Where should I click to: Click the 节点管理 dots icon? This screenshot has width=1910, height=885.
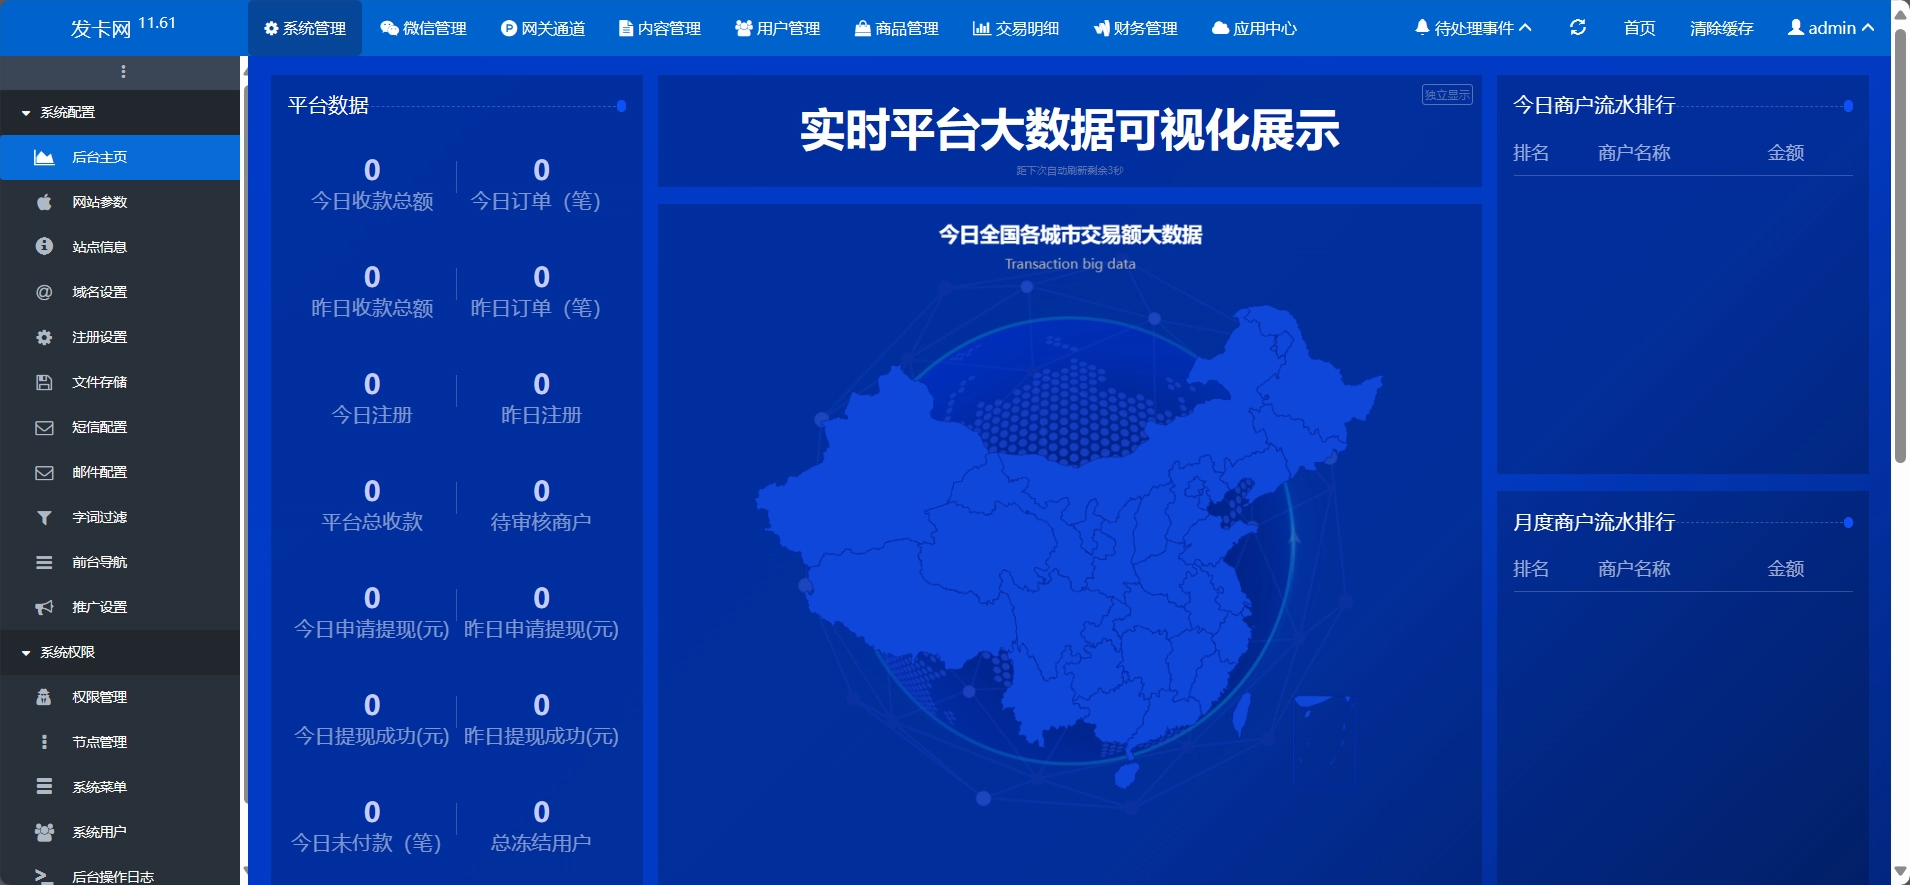pos(44,742)
